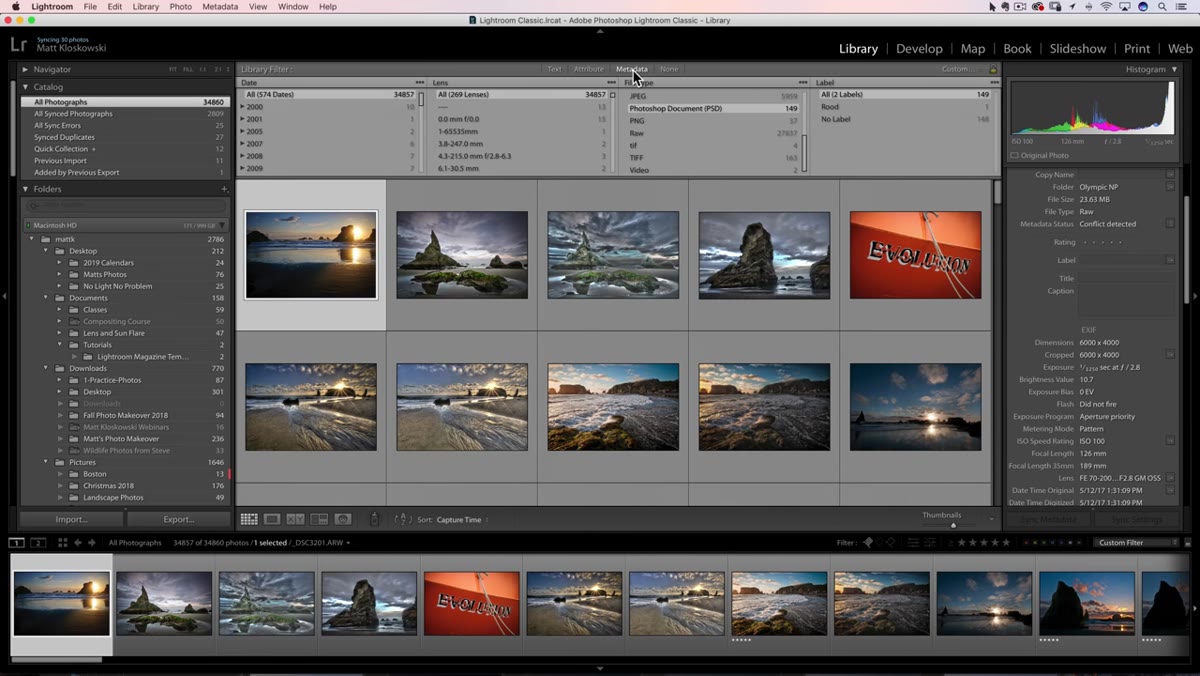1200x676 pixels.
Task: Select the Painter spray can tool
Action: point(374,519)
